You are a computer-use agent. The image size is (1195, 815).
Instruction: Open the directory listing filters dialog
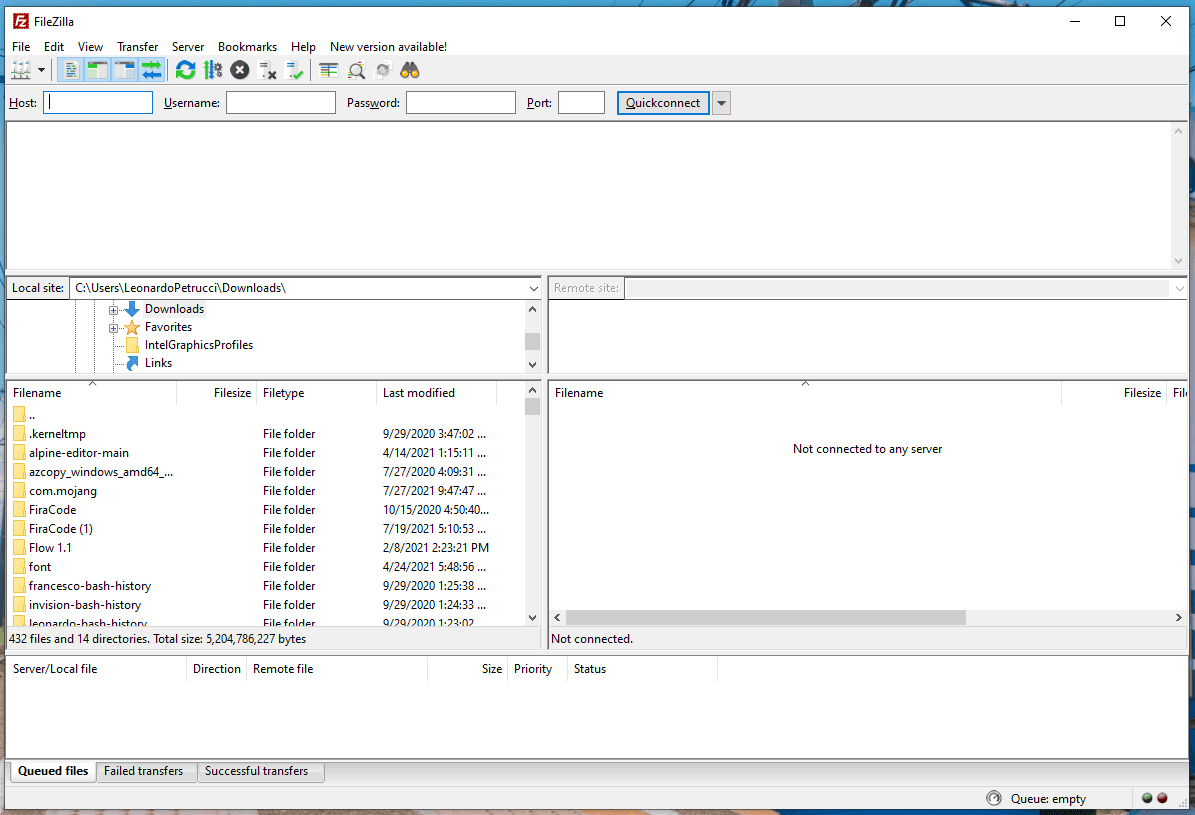click(329, 70)
